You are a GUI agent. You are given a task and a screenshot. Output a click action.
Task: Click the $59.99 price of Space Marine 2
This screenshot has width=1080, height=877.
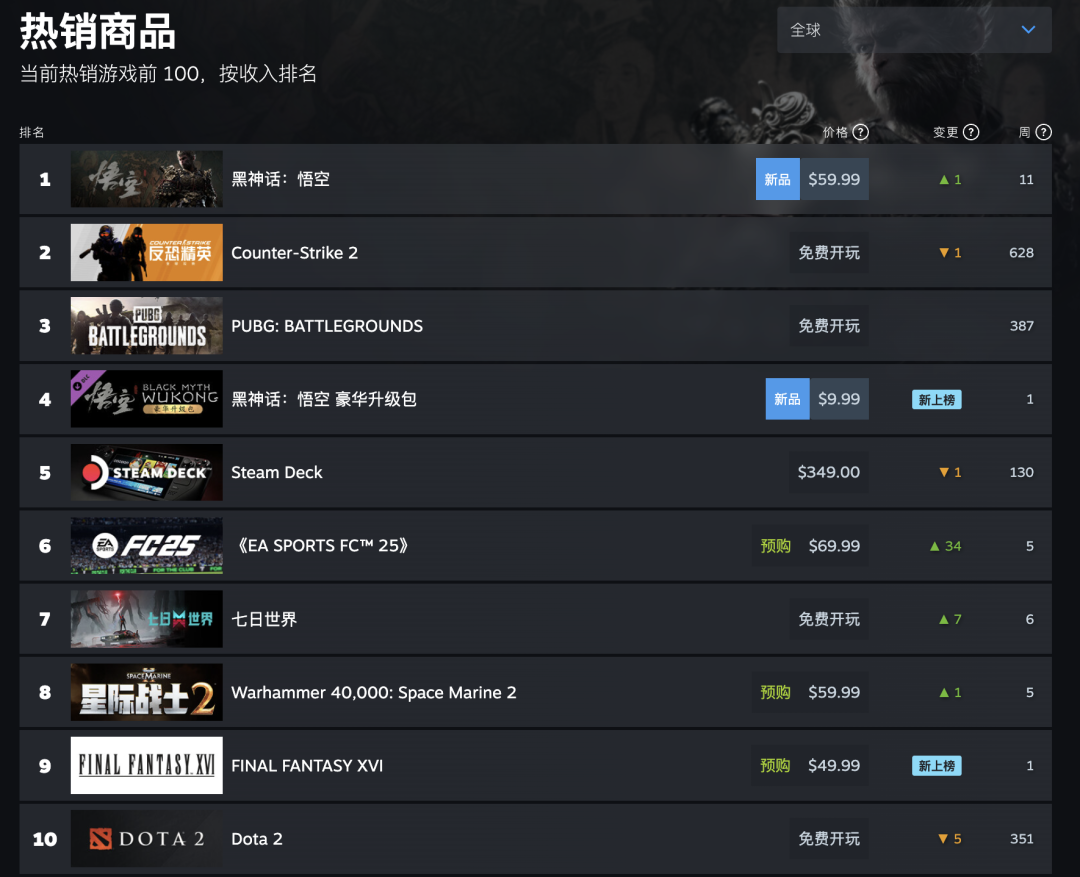(x=834, y=692)
